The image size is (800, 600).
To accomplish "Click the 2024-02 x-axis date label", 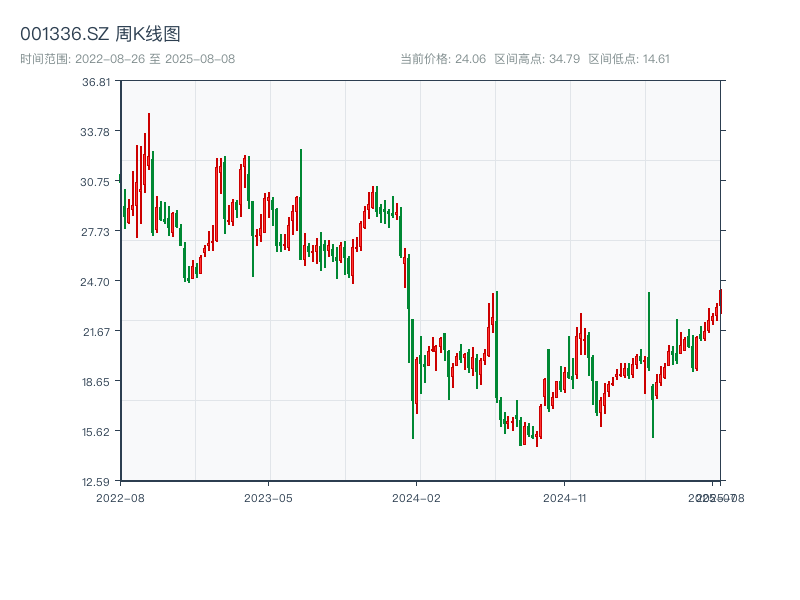I will tap(417, 497).
